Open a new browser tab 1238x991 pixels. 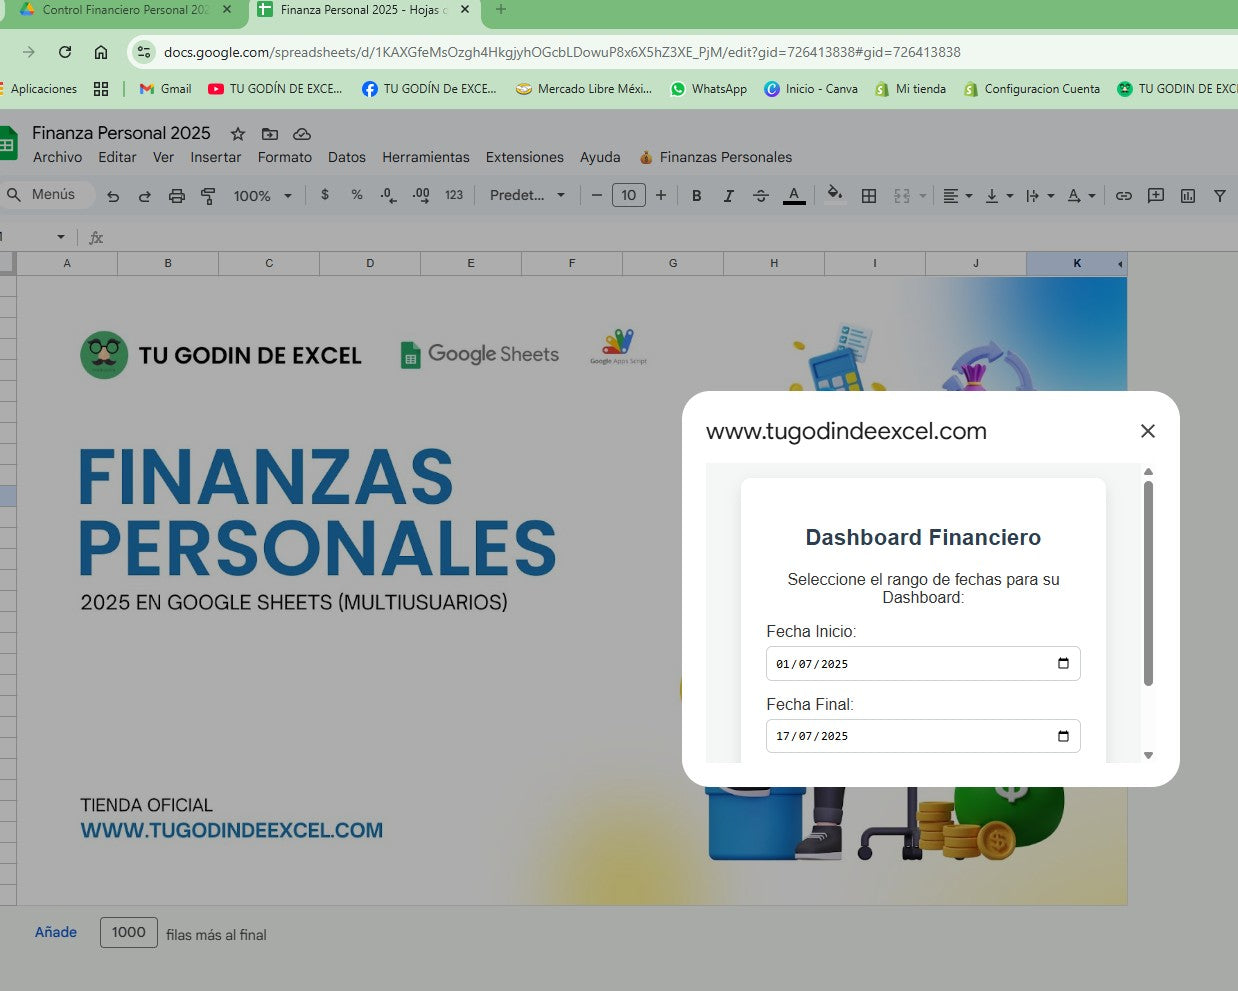(501, 10)
